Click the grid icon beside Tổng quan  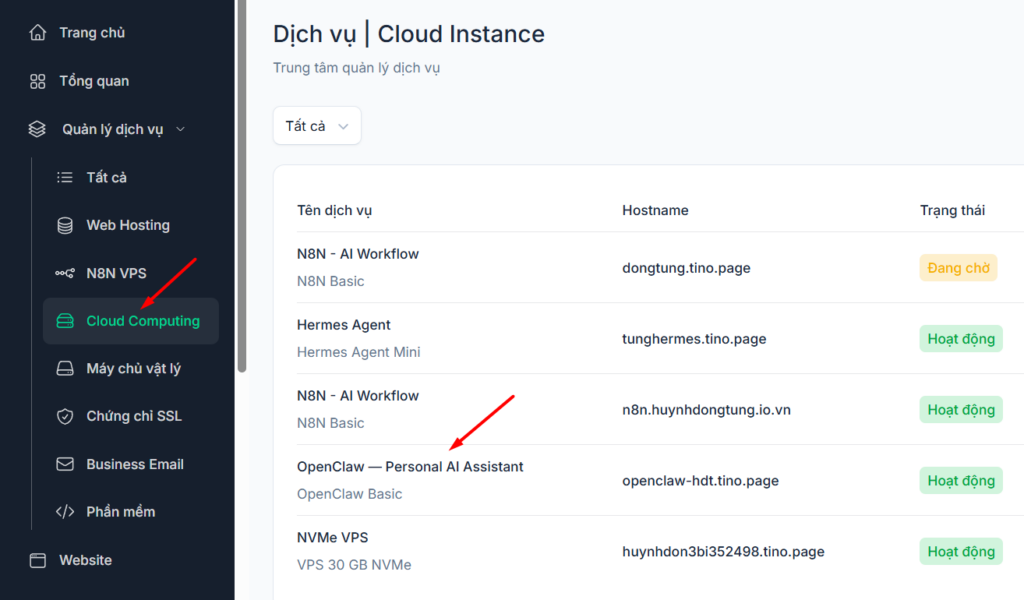tap(38, 81)
